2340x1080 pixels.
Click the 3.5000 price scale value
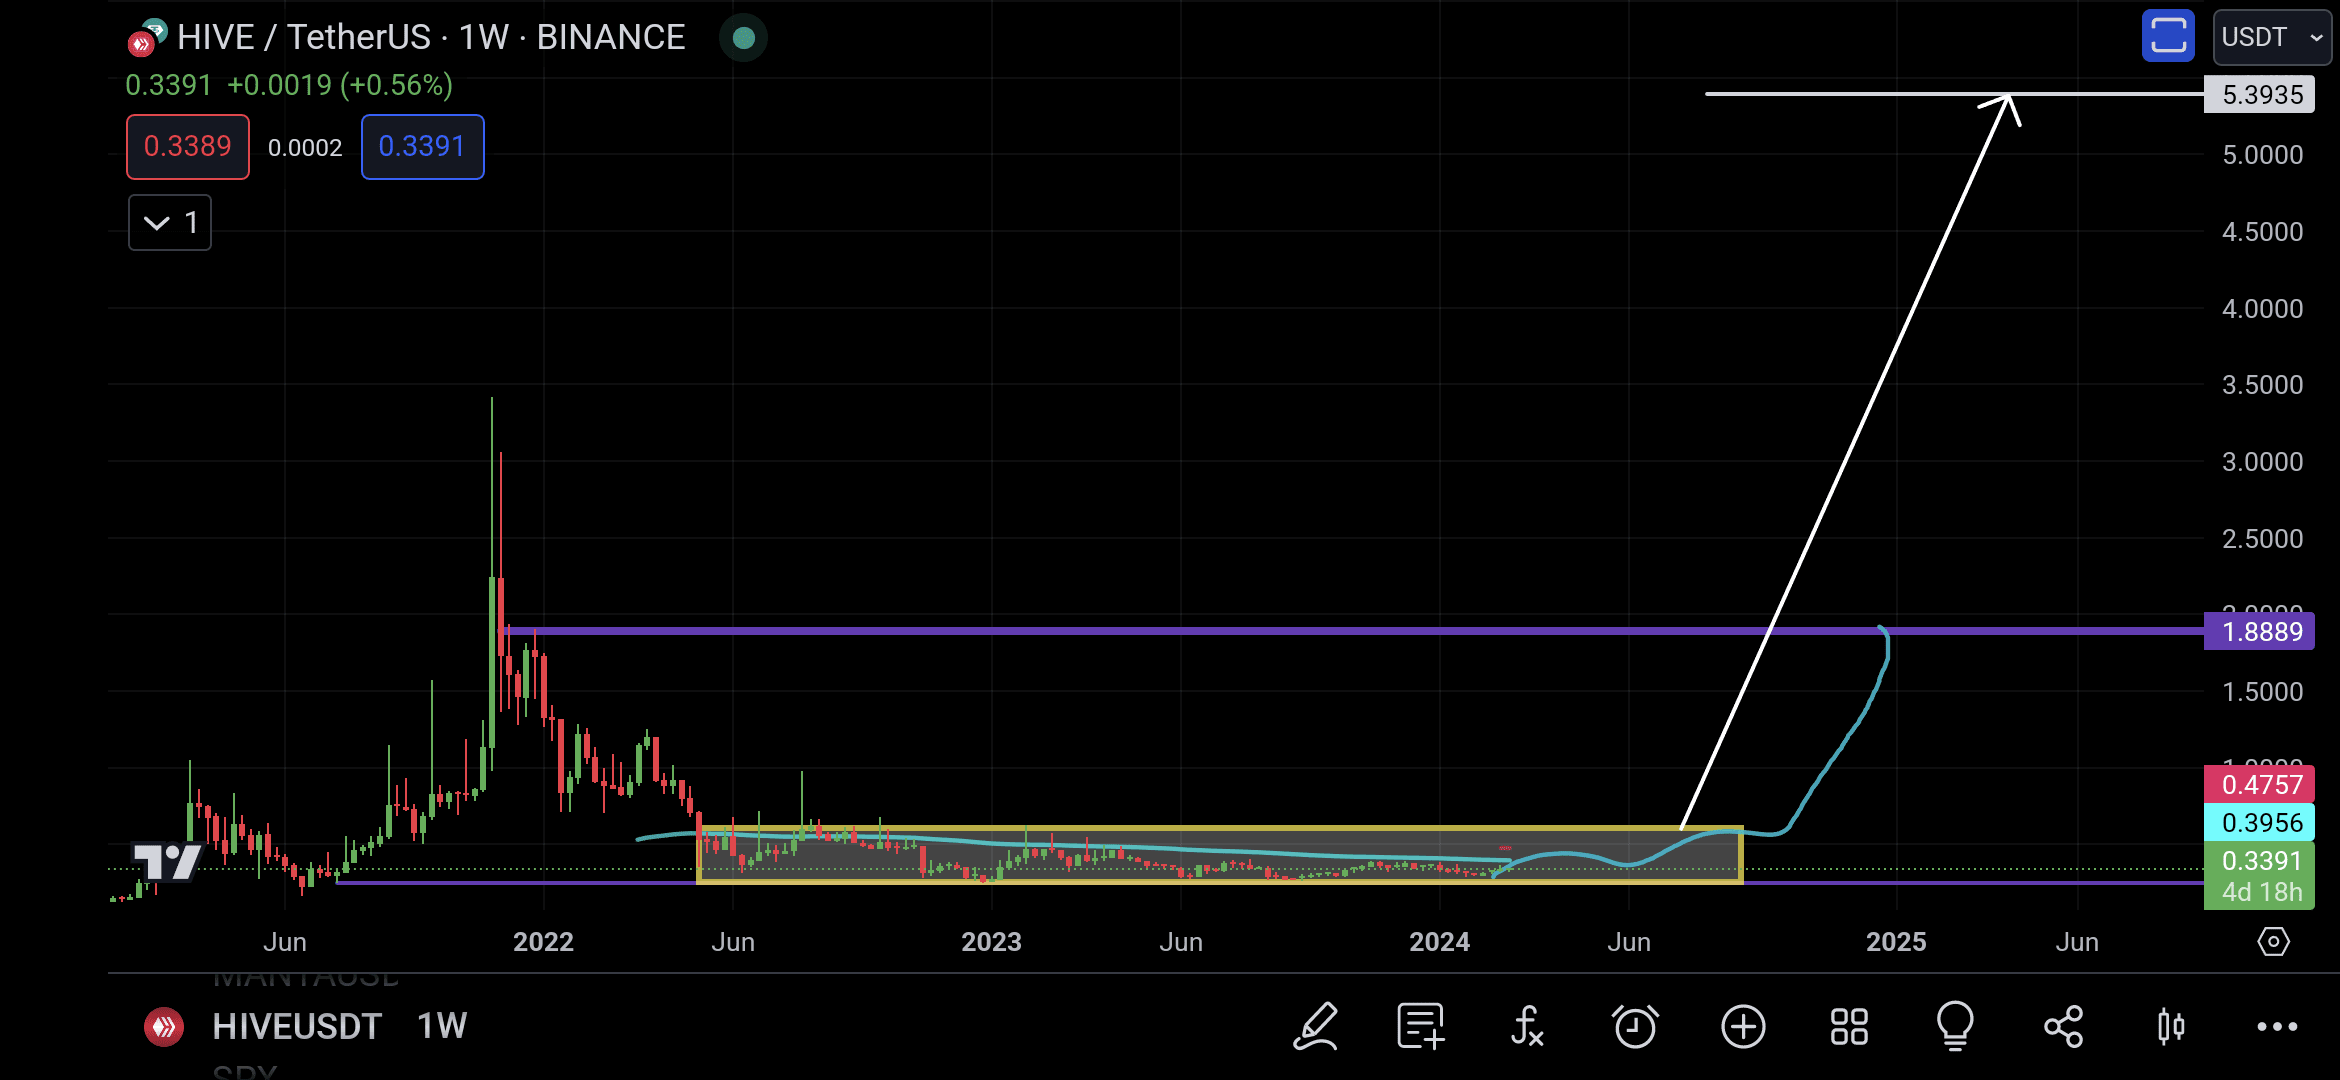tap(2262, 385)
